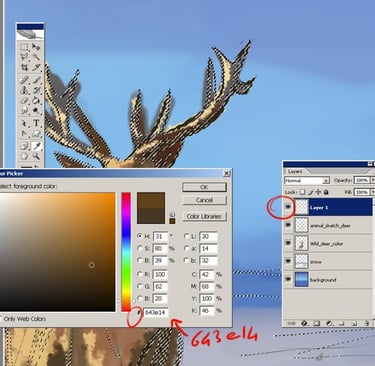Switch to the Layers tab
Screen dimensions: 375x366
pyautogui.click(x=295, y=171)
